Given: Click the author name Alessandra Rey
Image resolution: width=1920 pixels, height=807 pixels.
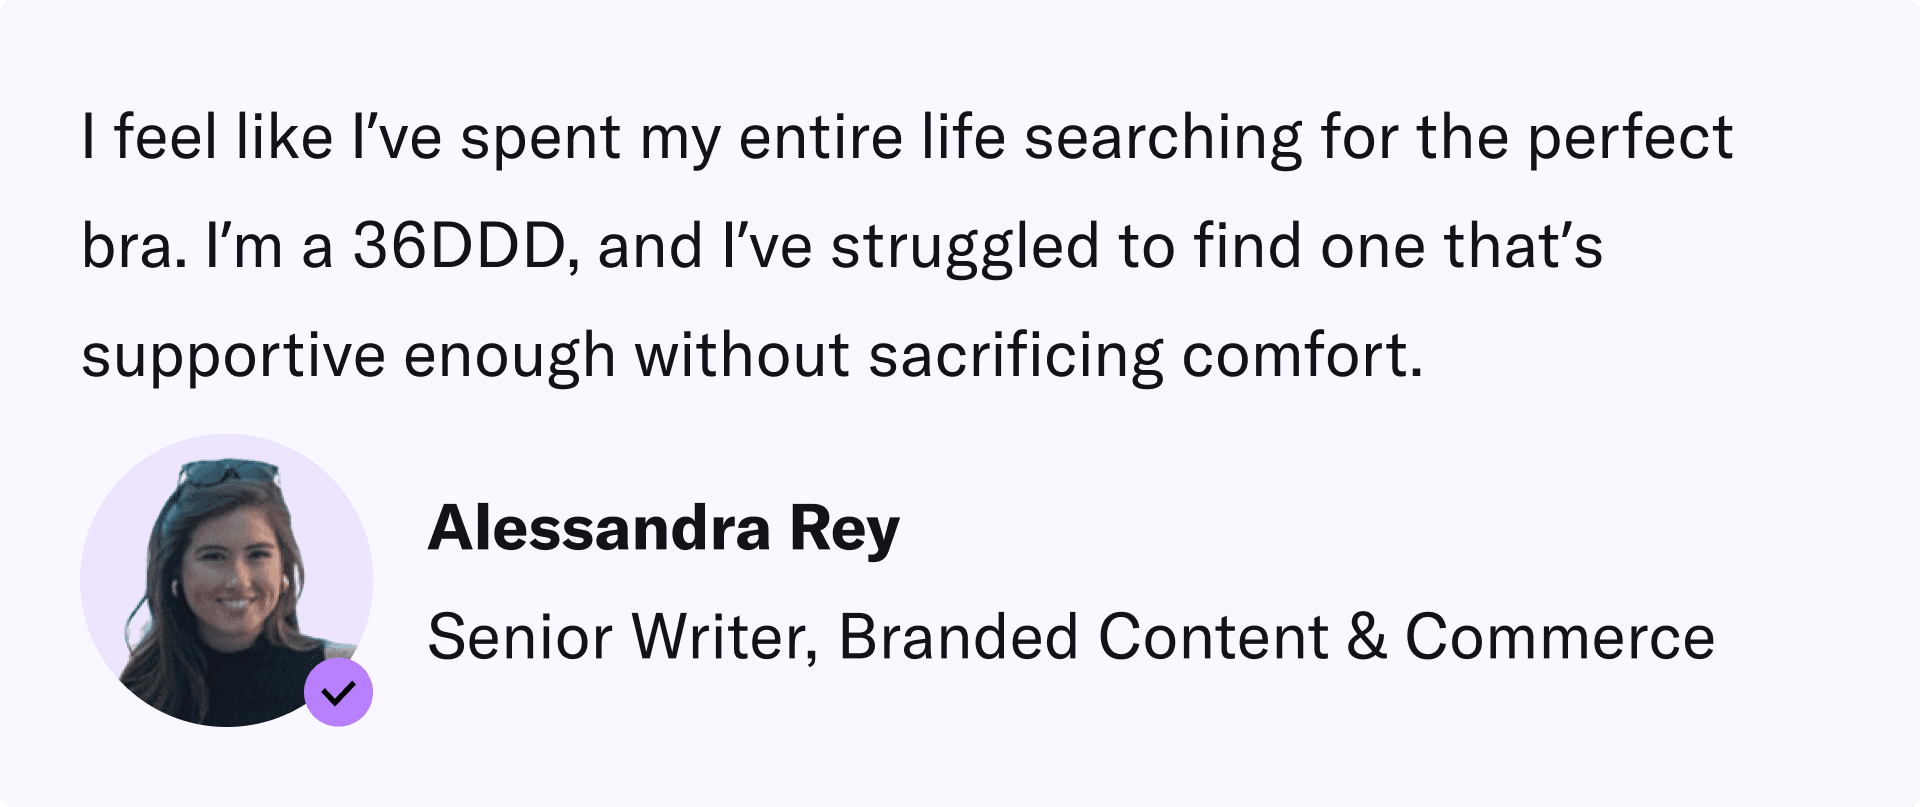Looking at the screenshot, I should click(664, 528).
